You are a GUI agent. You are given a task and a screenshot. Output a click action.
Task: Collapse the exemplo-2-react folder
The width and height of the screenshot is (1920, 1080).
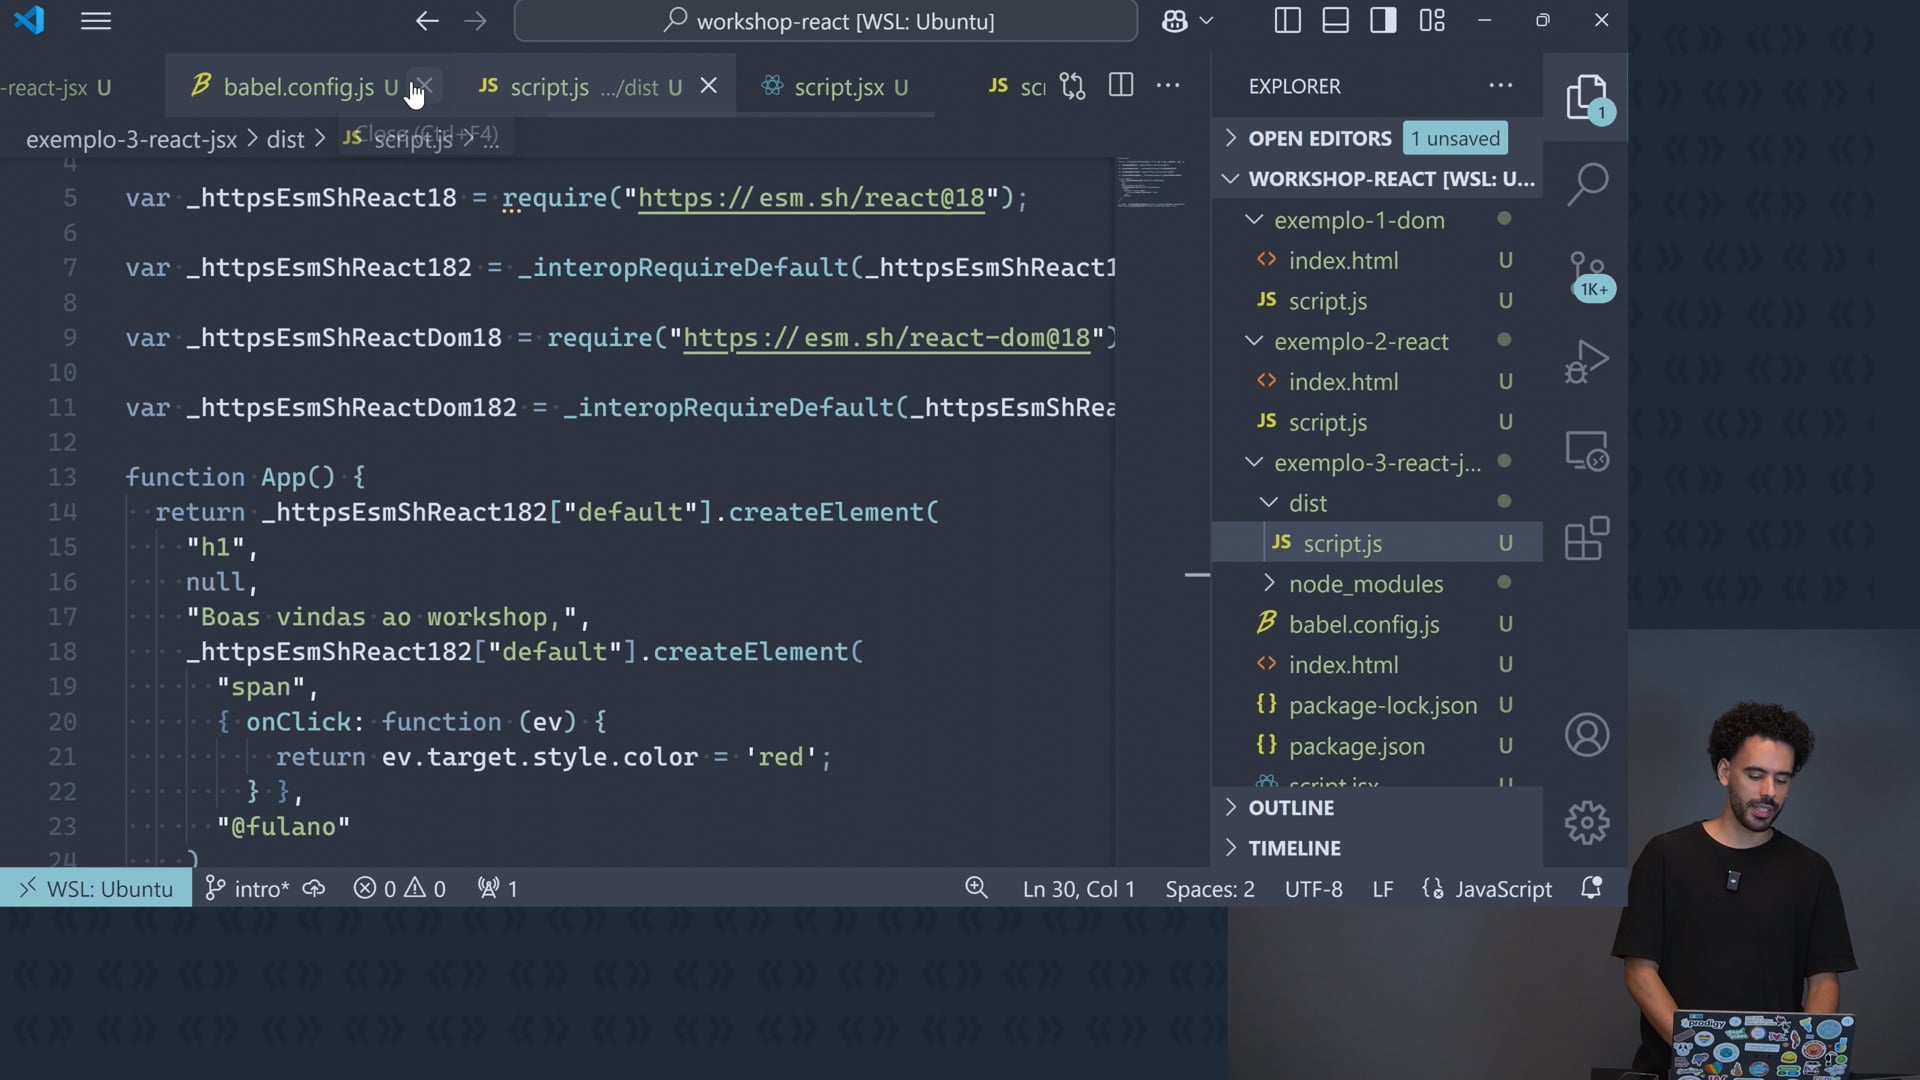tap(1360, 342)
